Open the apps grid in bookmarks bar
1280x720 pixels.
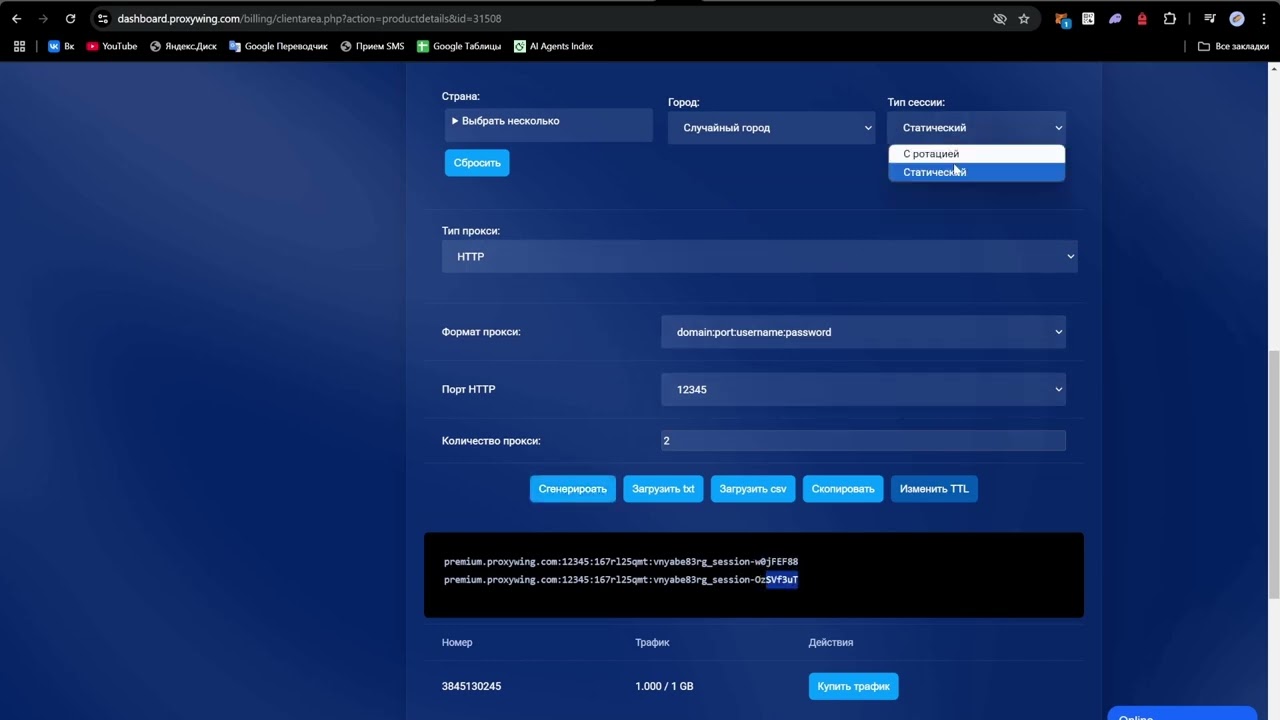19,46
